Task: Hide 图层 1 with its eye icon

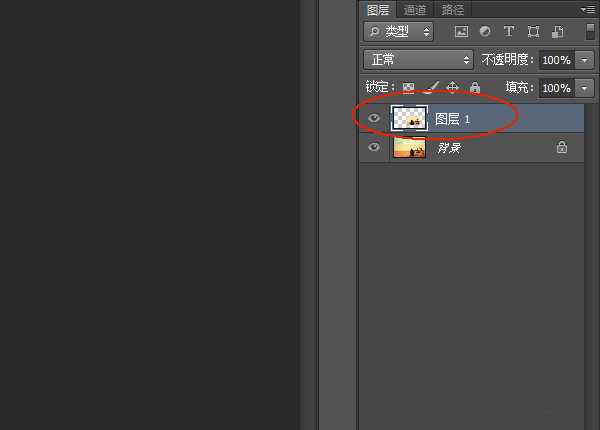Action: point(374,118)
